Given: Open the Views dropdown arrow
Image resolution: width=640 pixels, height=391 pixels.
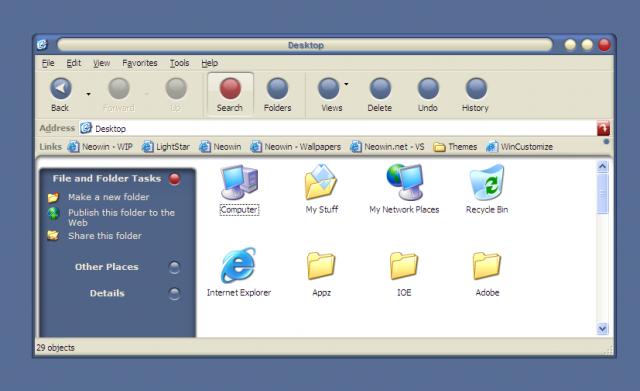Looking at the screenshot, I should pos(346,84).
